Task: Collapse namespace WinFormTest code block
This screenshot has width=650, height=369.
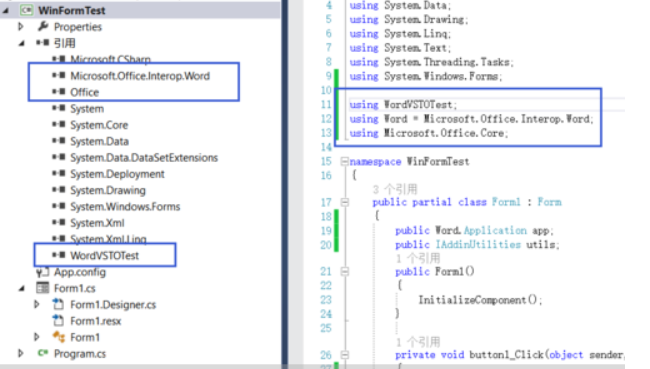Action: [x=344, y=161]
